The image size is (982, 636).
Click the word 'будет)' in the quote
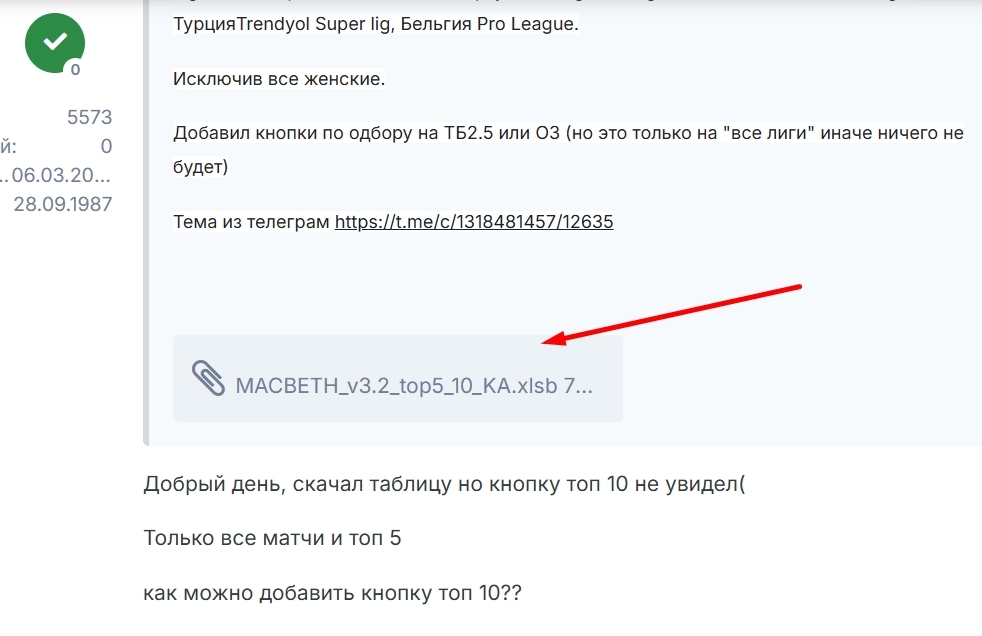200,167
